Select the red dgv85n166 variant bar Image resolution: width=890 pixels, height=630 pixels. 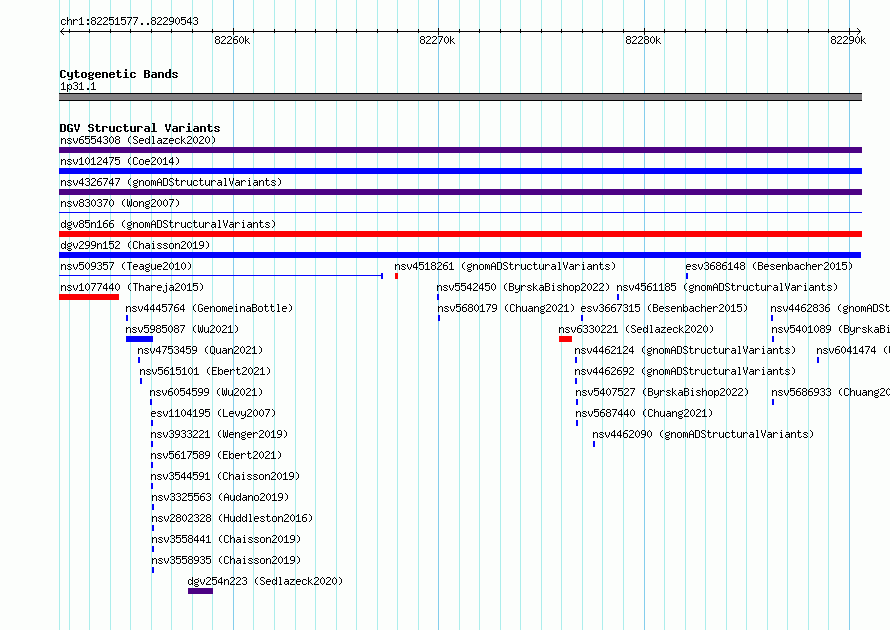pos(460,234)
